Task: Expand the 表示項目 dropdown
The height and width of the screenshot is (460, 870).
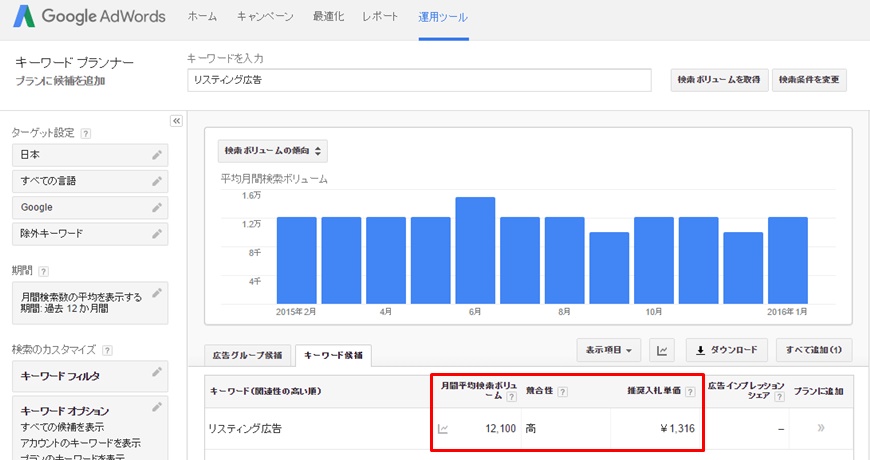Action: coord(609,350)
